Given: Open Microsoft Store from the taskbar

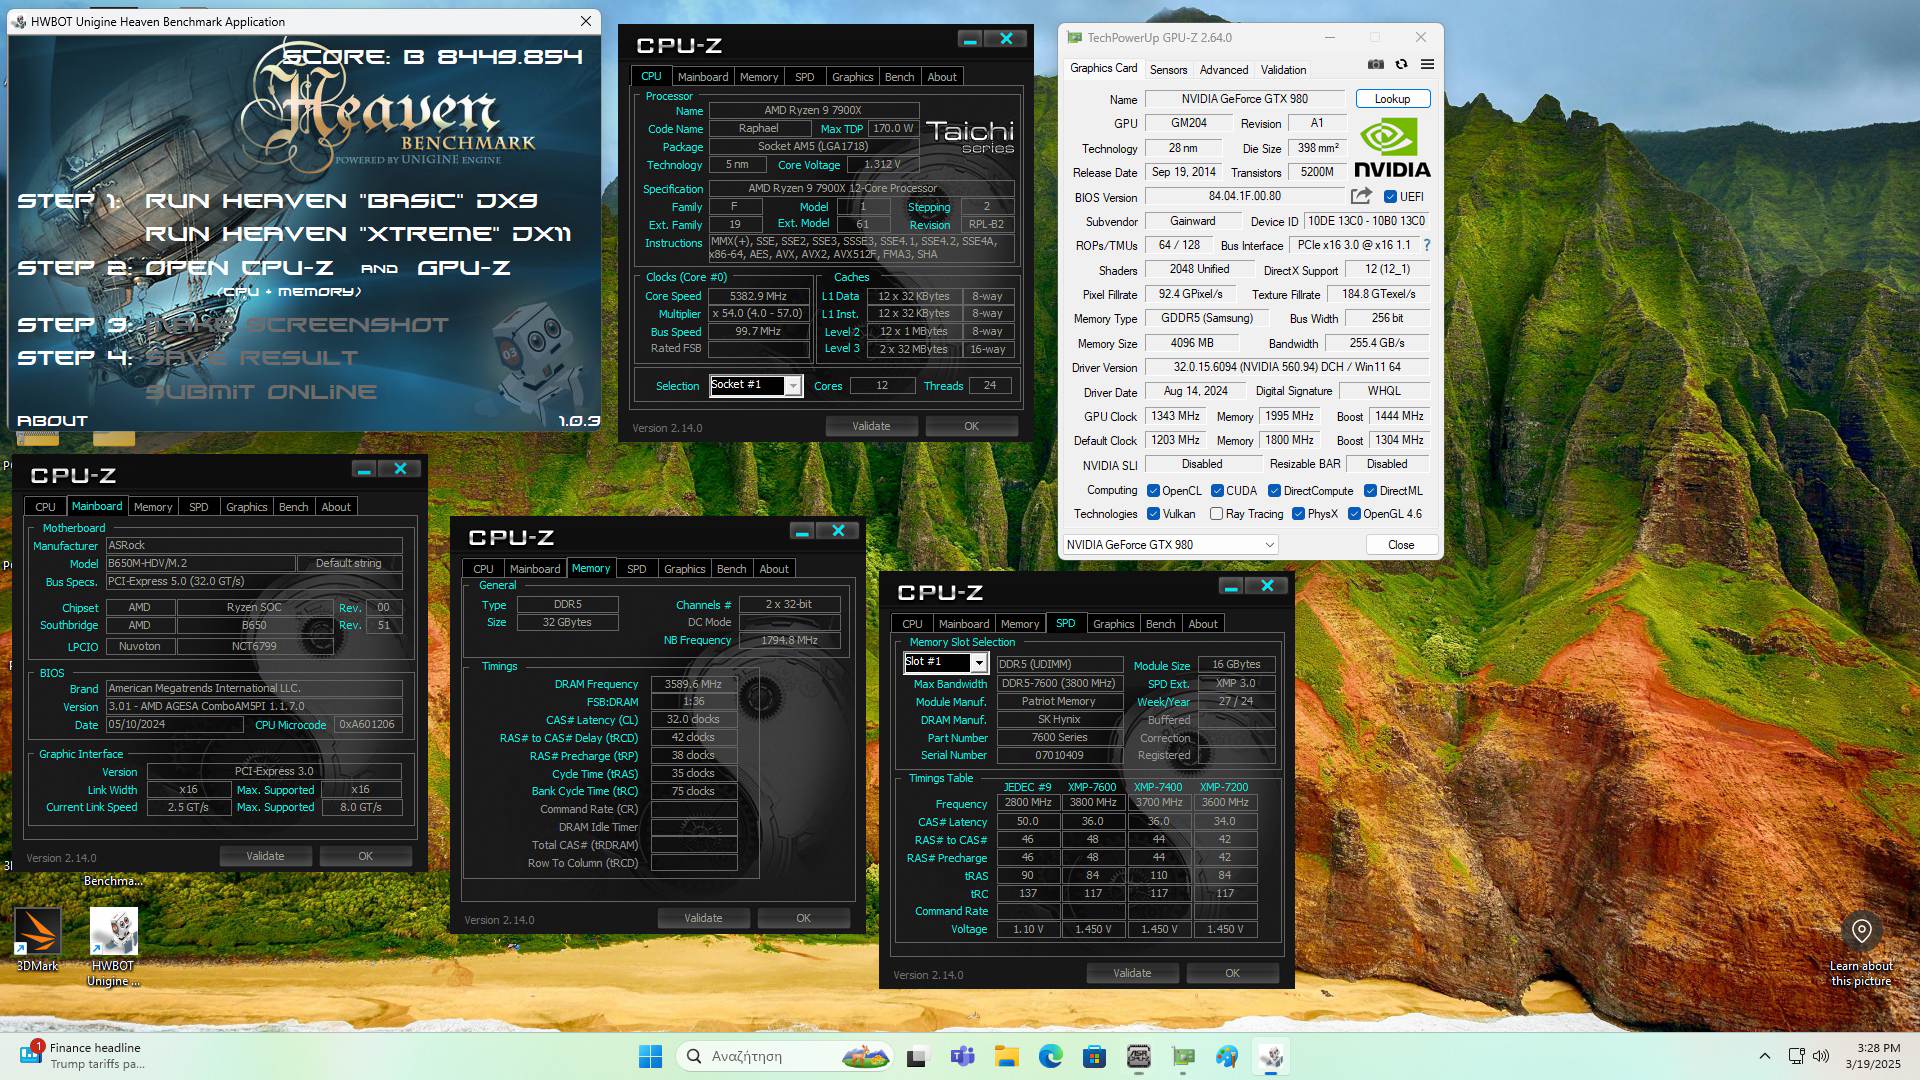Looking at the screenshot, I should [1094, 1056].
